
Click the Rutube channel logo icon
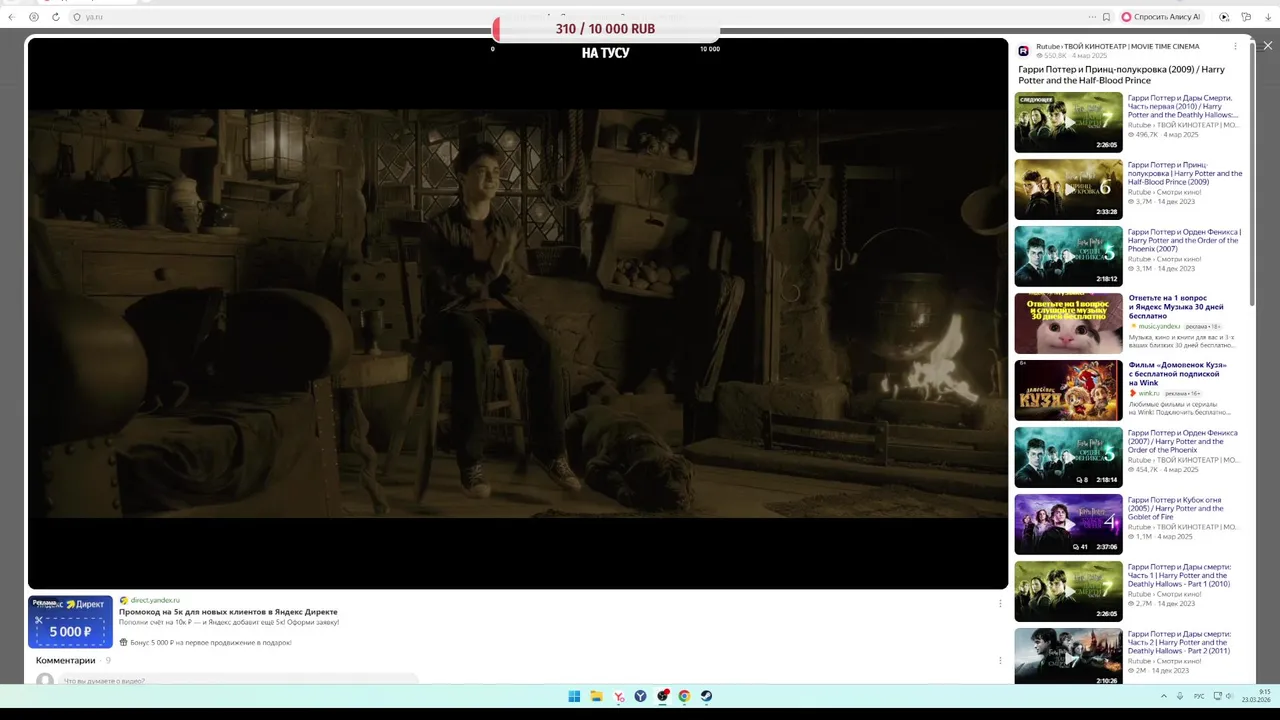point(1024,51)
